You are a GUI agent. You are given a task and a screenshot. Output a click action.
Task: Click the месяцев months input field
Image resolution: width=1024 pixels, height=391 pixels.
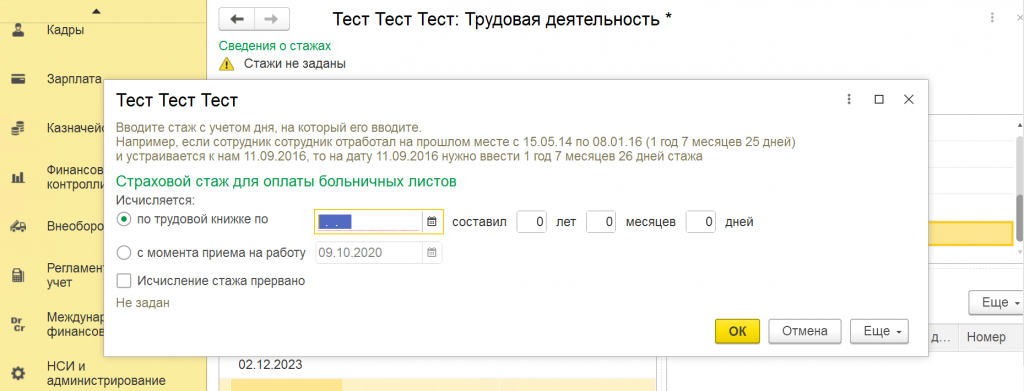(601, 222)
